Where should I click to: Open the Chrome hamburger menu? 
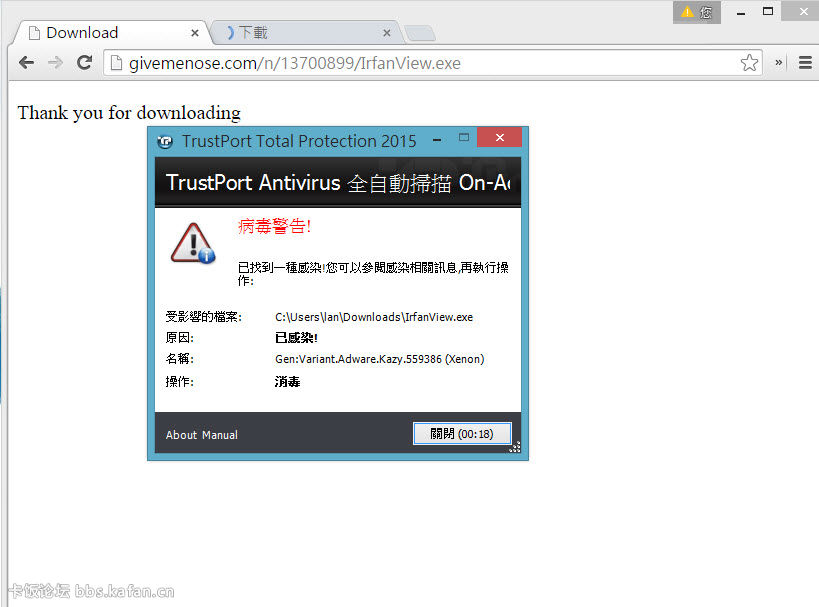click(805, 63)
